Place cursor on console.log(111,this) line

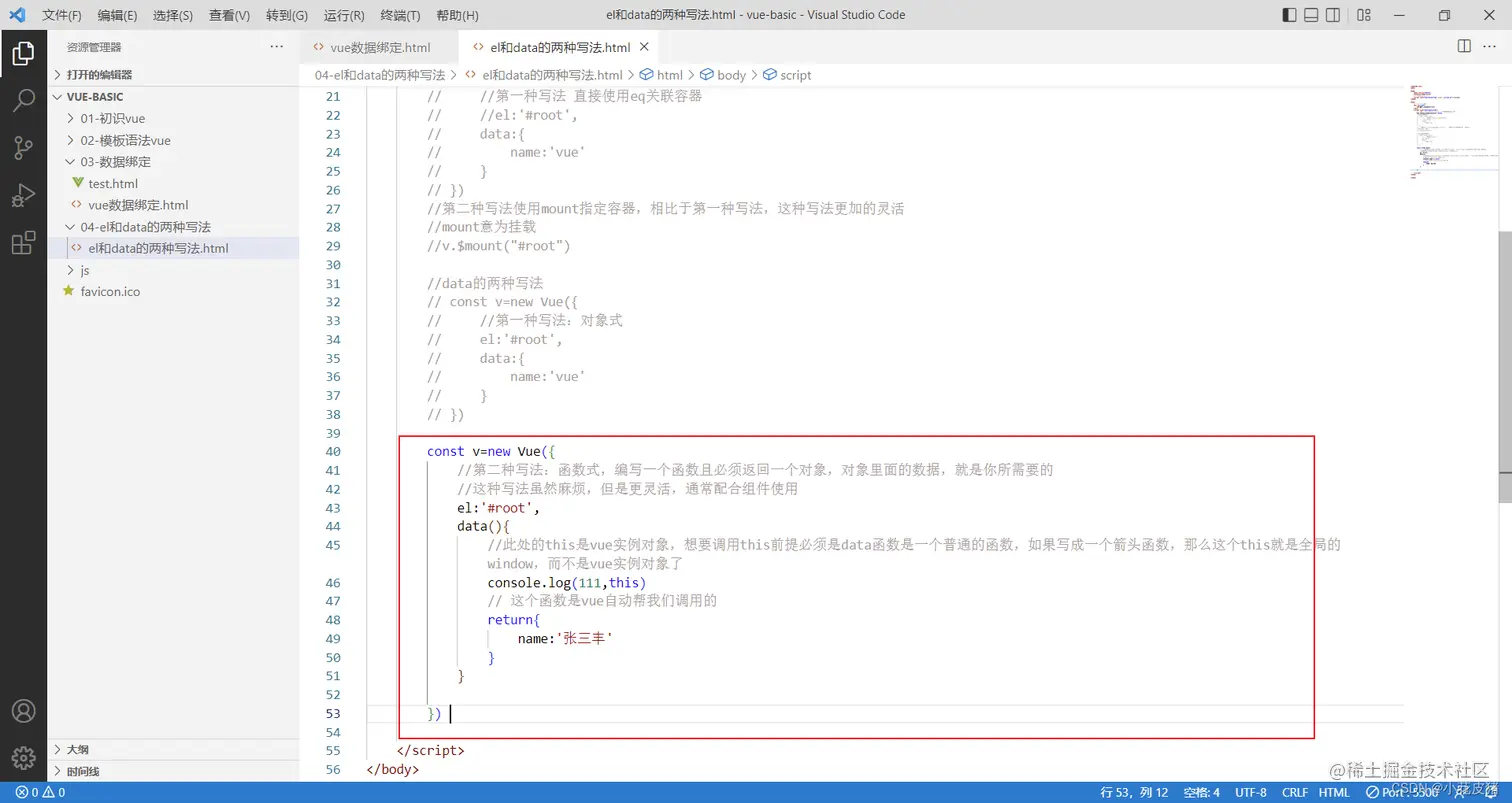(566, 582)
